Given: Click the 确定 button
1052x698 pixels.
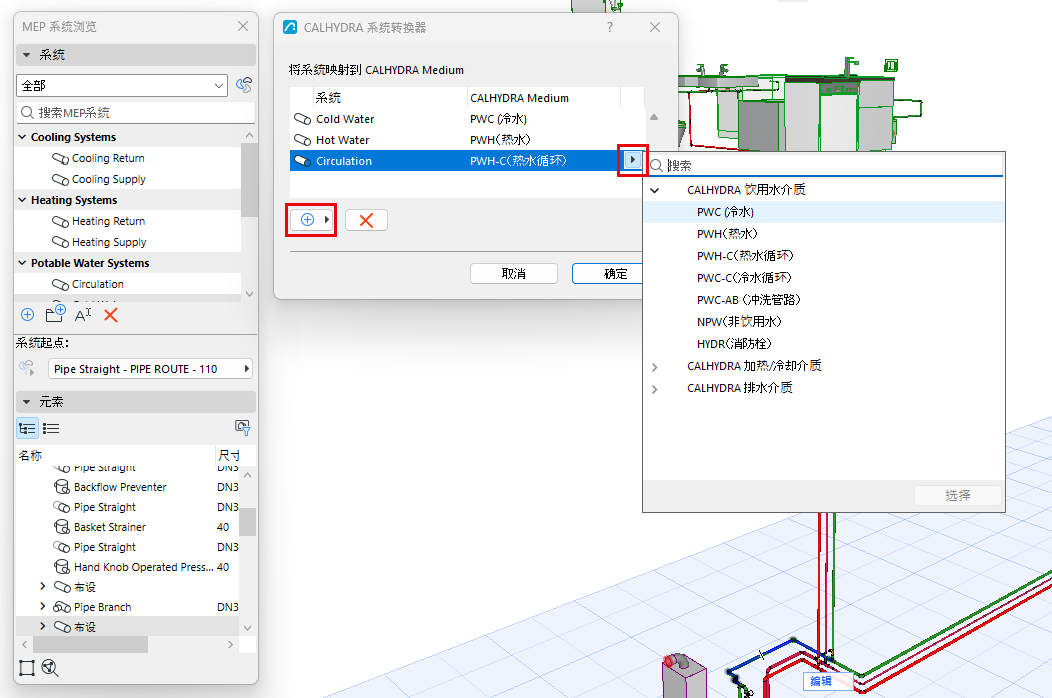Looking at the screenshot, I should point(608,274).
